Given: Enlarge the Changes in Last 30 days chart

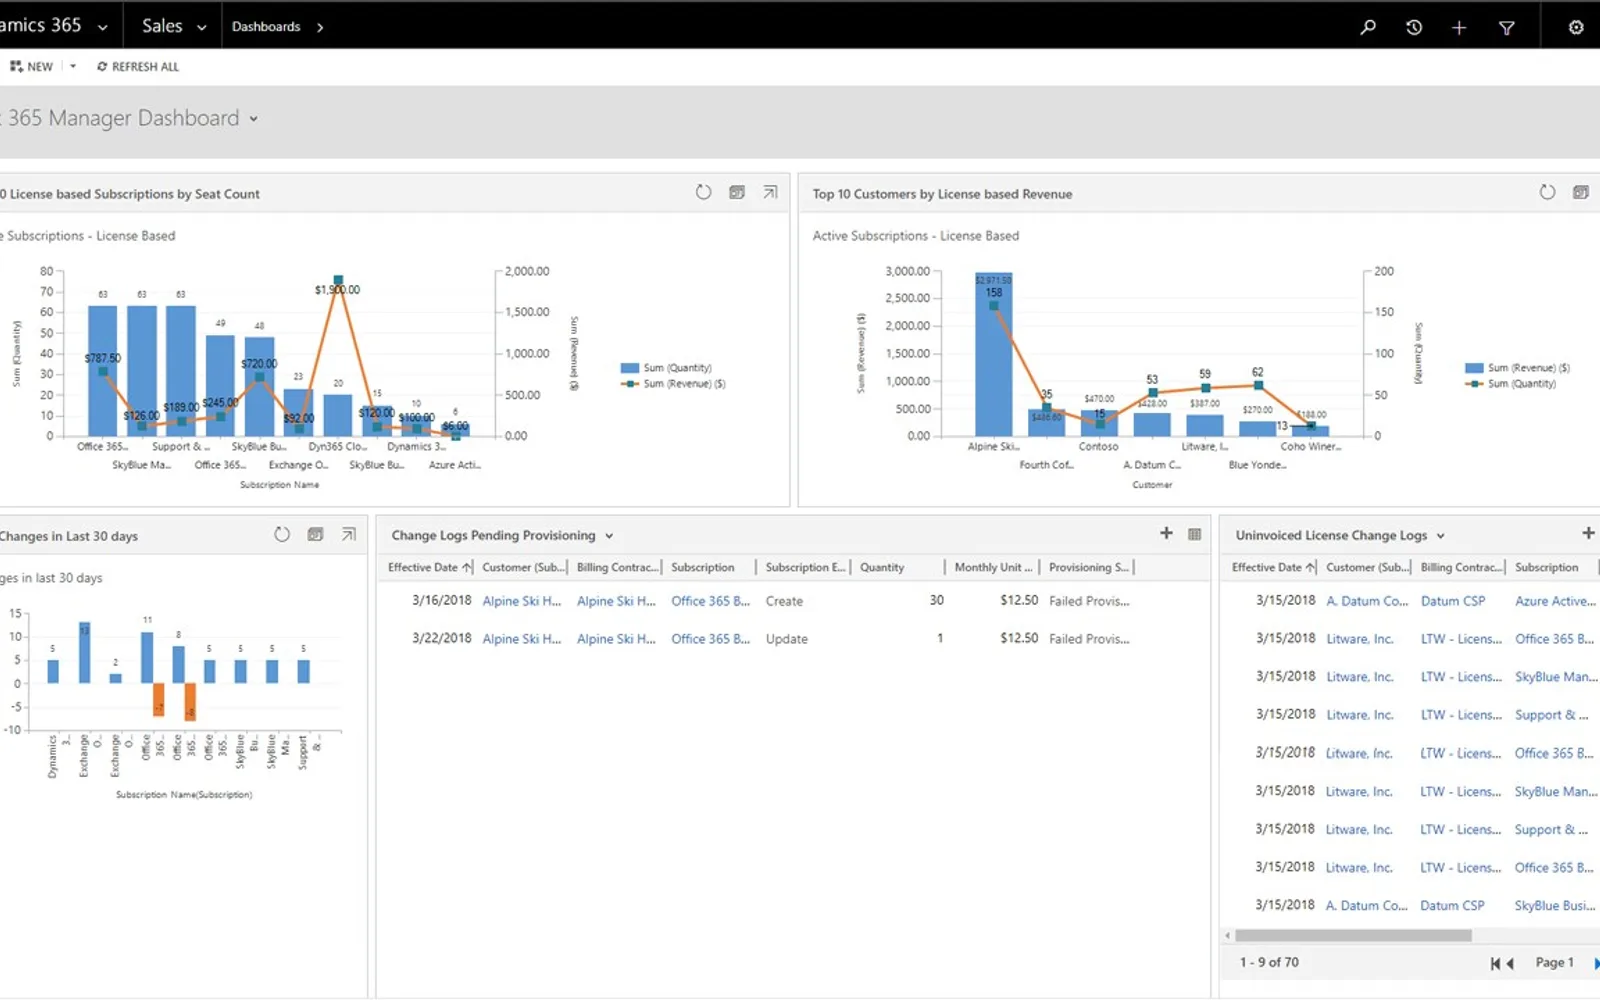Looking at the screenshot, I should (349, 535).
